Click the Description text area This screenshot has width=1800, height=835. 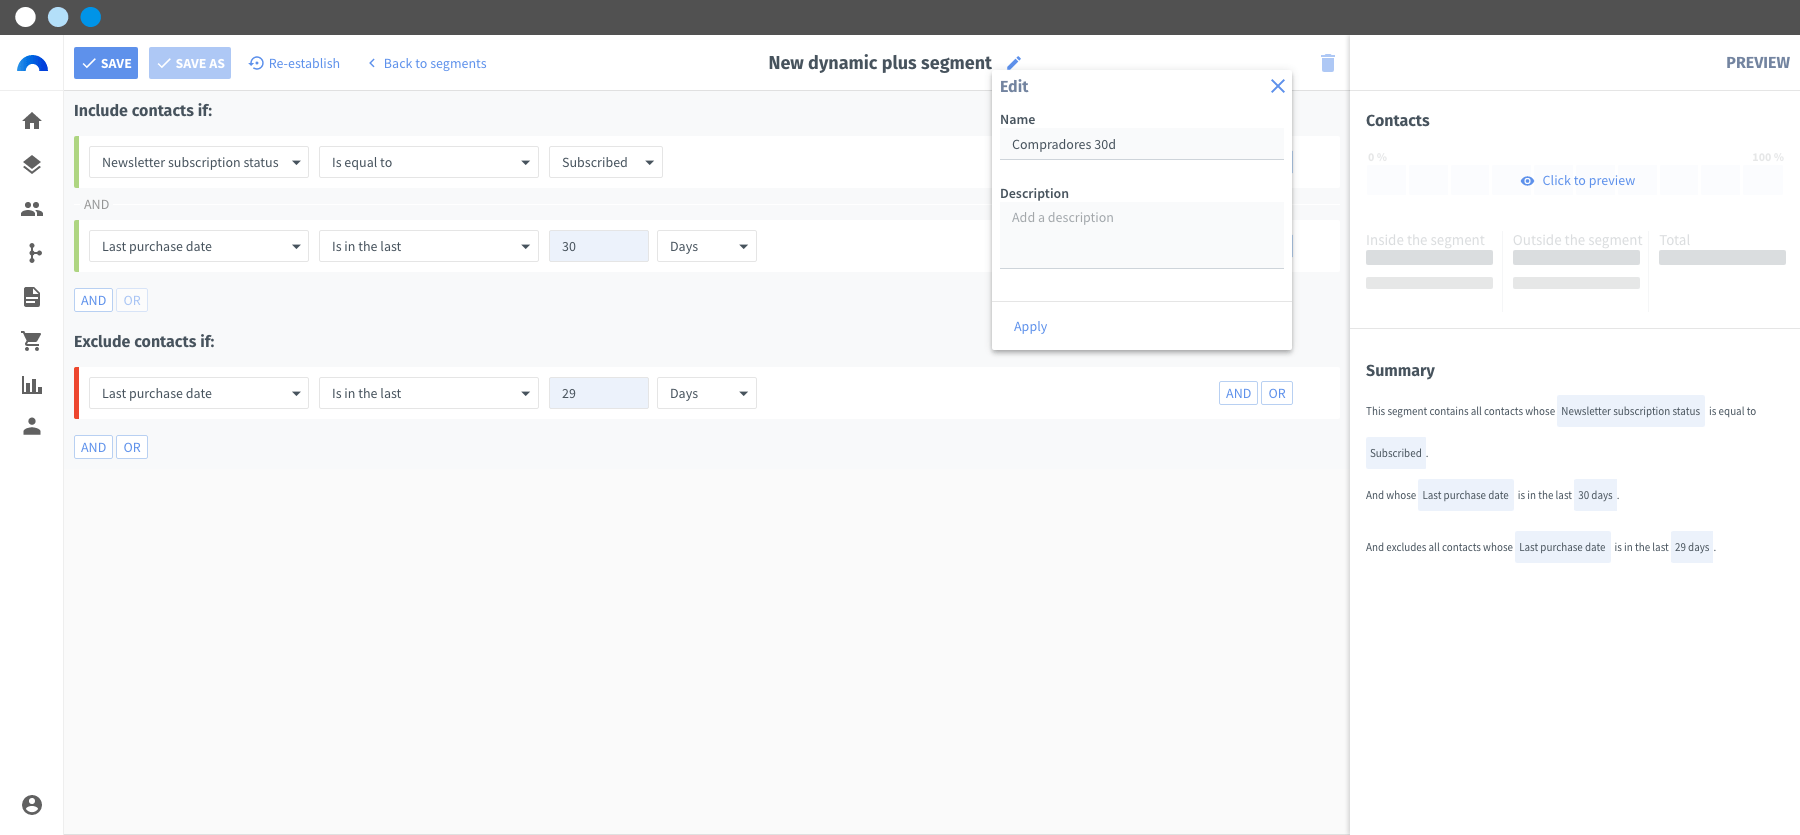[1142, 236]
